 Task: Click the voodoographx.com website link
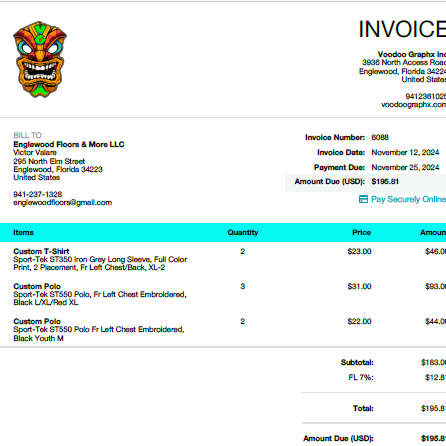point(413,105)
